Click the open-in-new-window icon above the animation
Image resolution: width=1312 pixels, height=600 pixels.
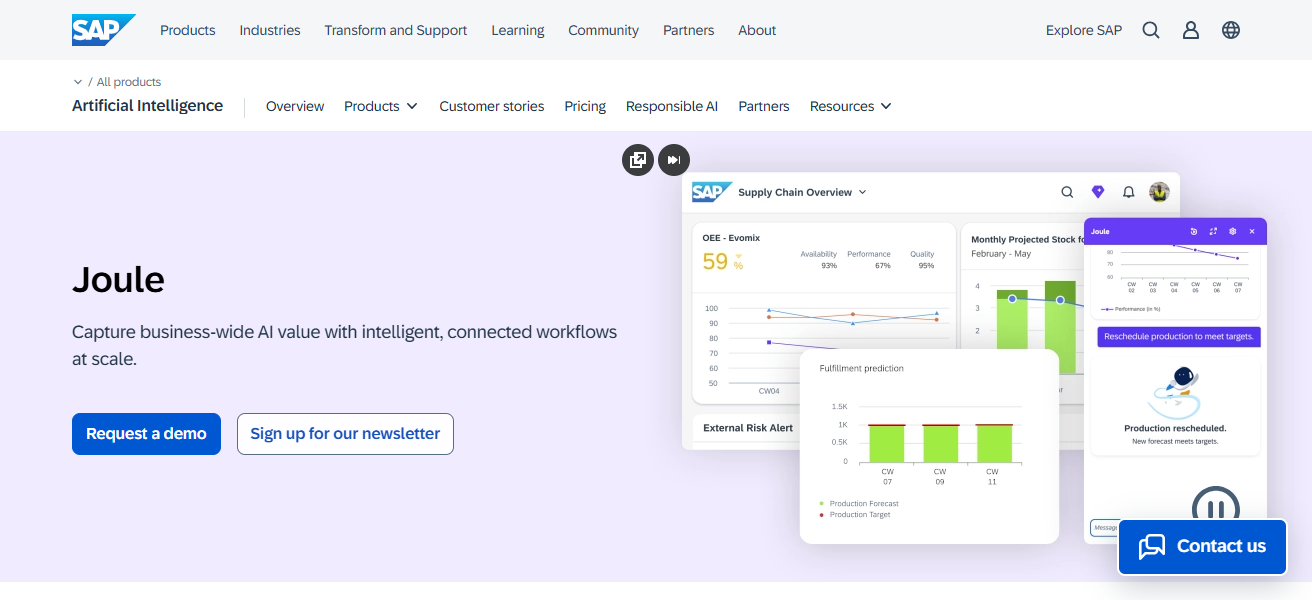tap(638, 160)
